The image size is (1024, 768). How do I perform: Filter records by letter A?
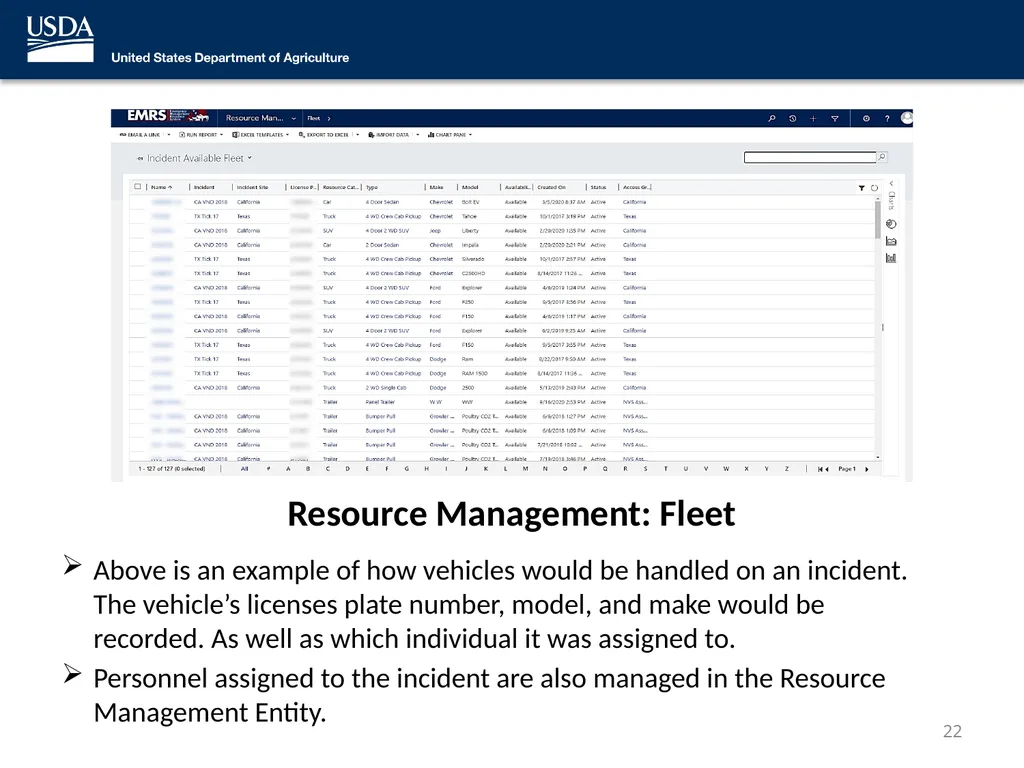[x=288, y=469]
